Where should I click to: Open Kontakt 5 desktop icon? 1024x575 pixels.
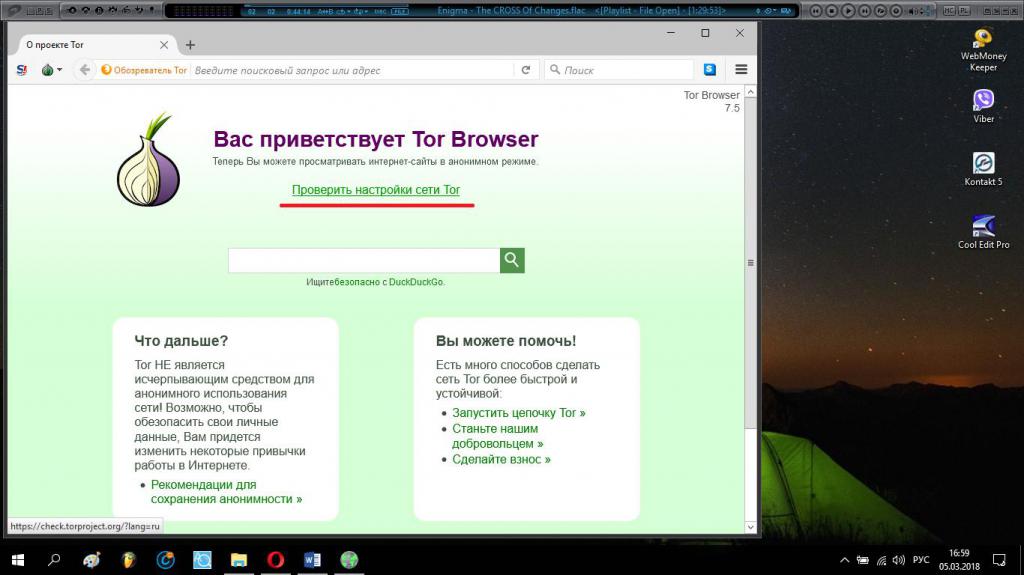pyautogui.click(x=984, y=169)
